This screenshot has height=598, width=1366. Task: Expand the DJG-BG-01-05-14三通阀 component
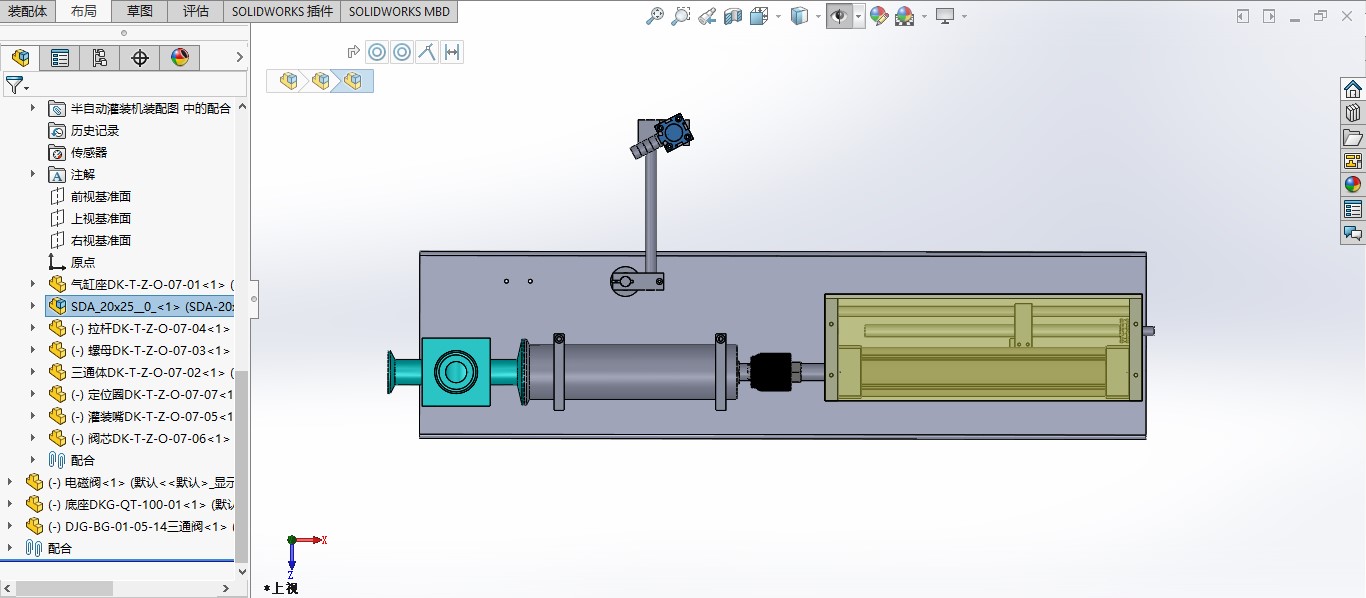(11, 526)
